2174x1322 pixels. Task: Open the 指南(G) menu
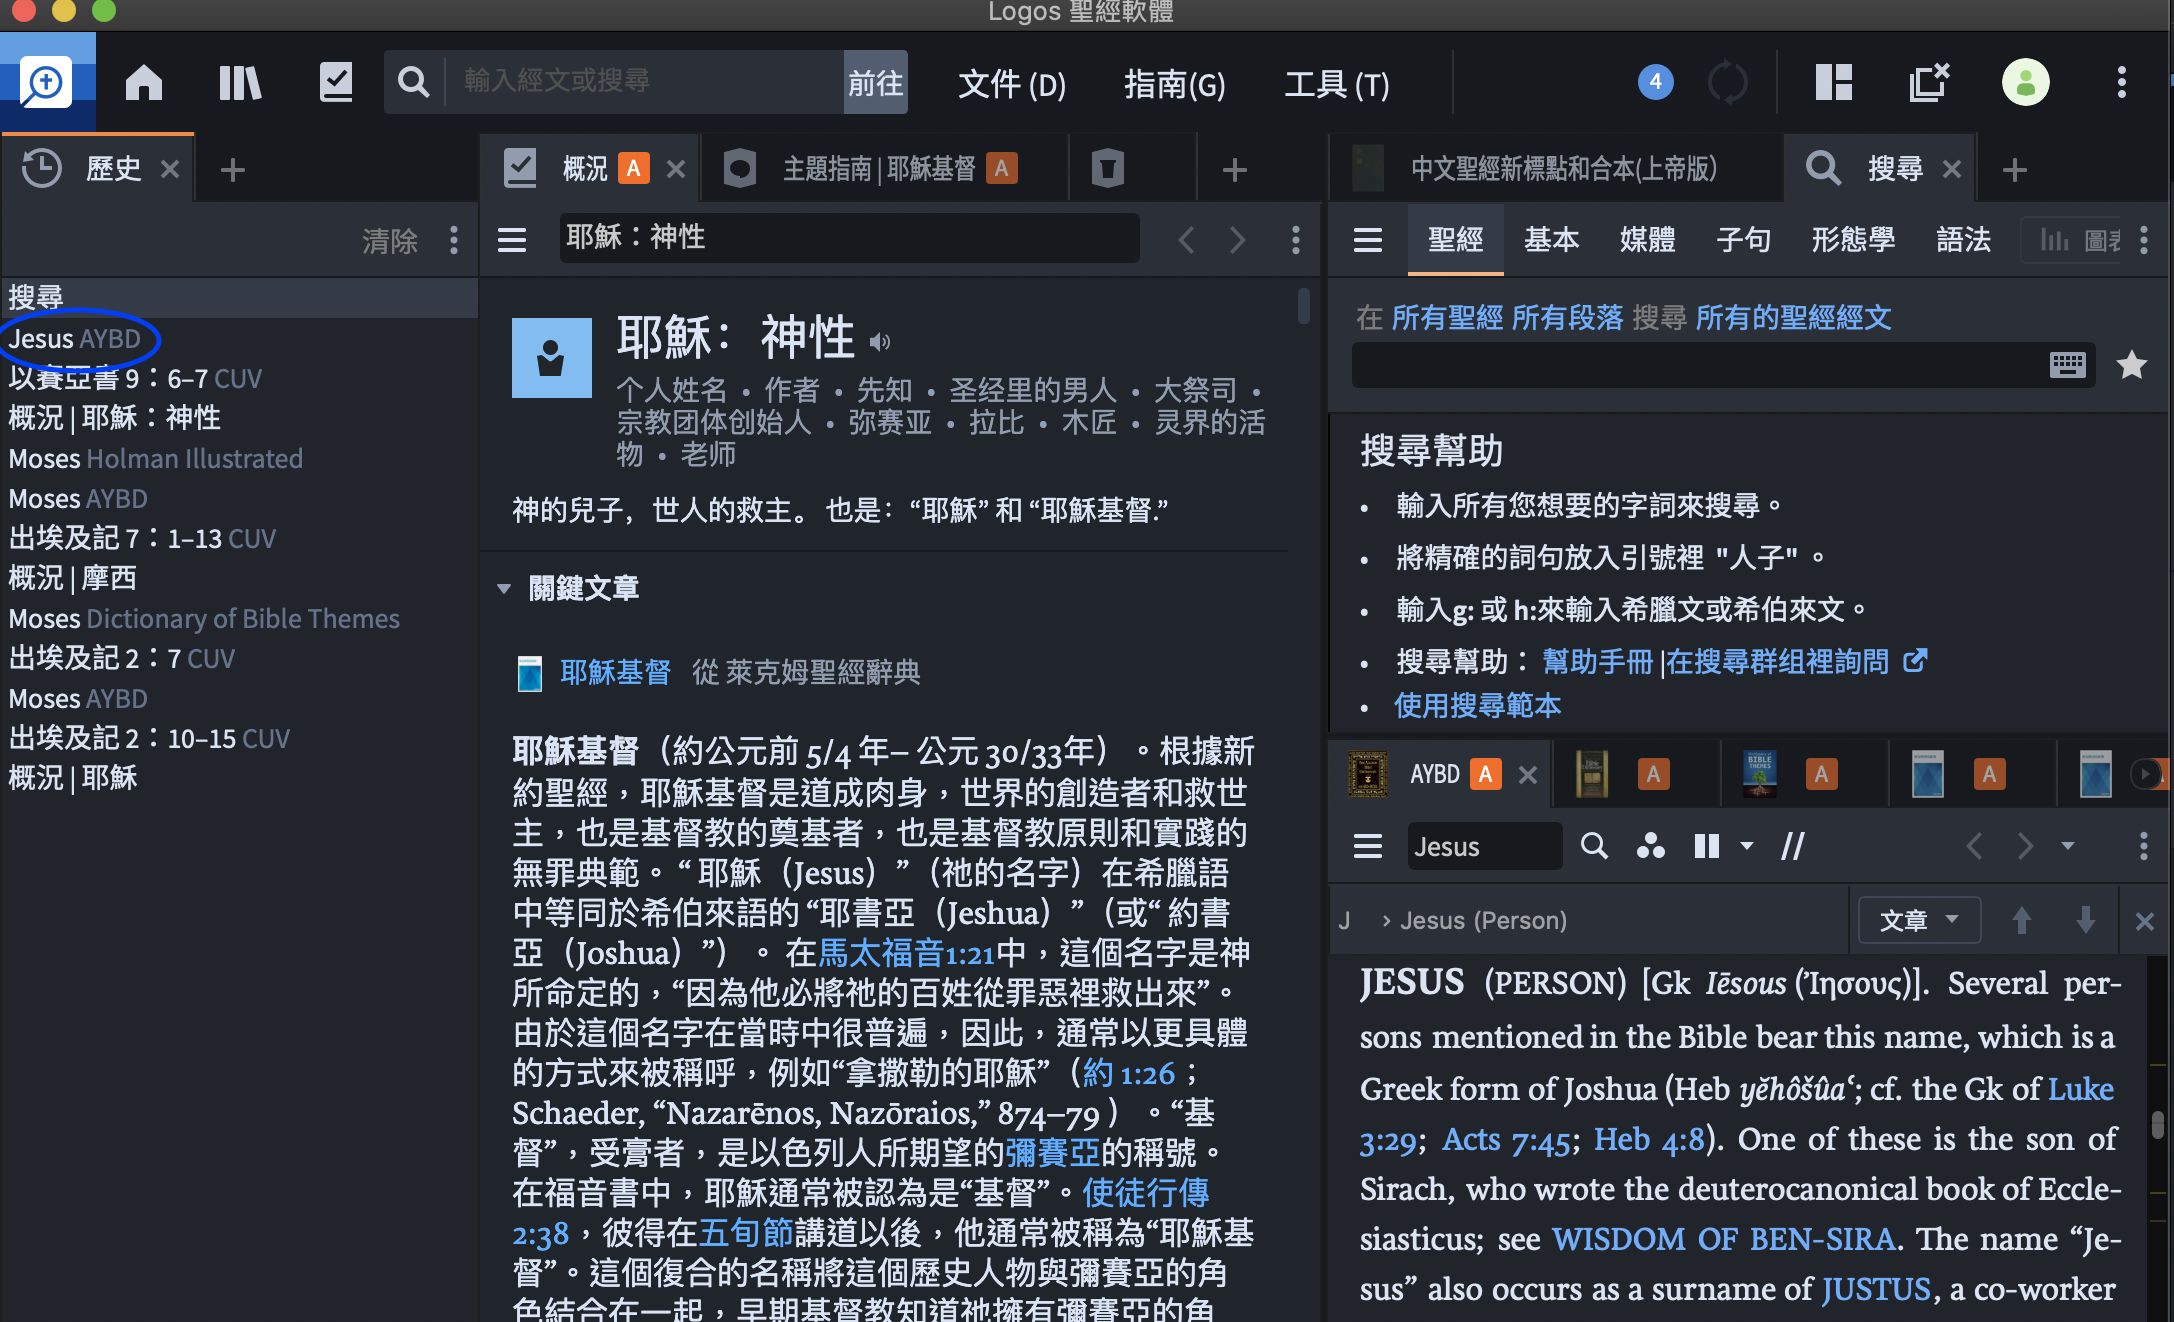(x=1175, y=85)
